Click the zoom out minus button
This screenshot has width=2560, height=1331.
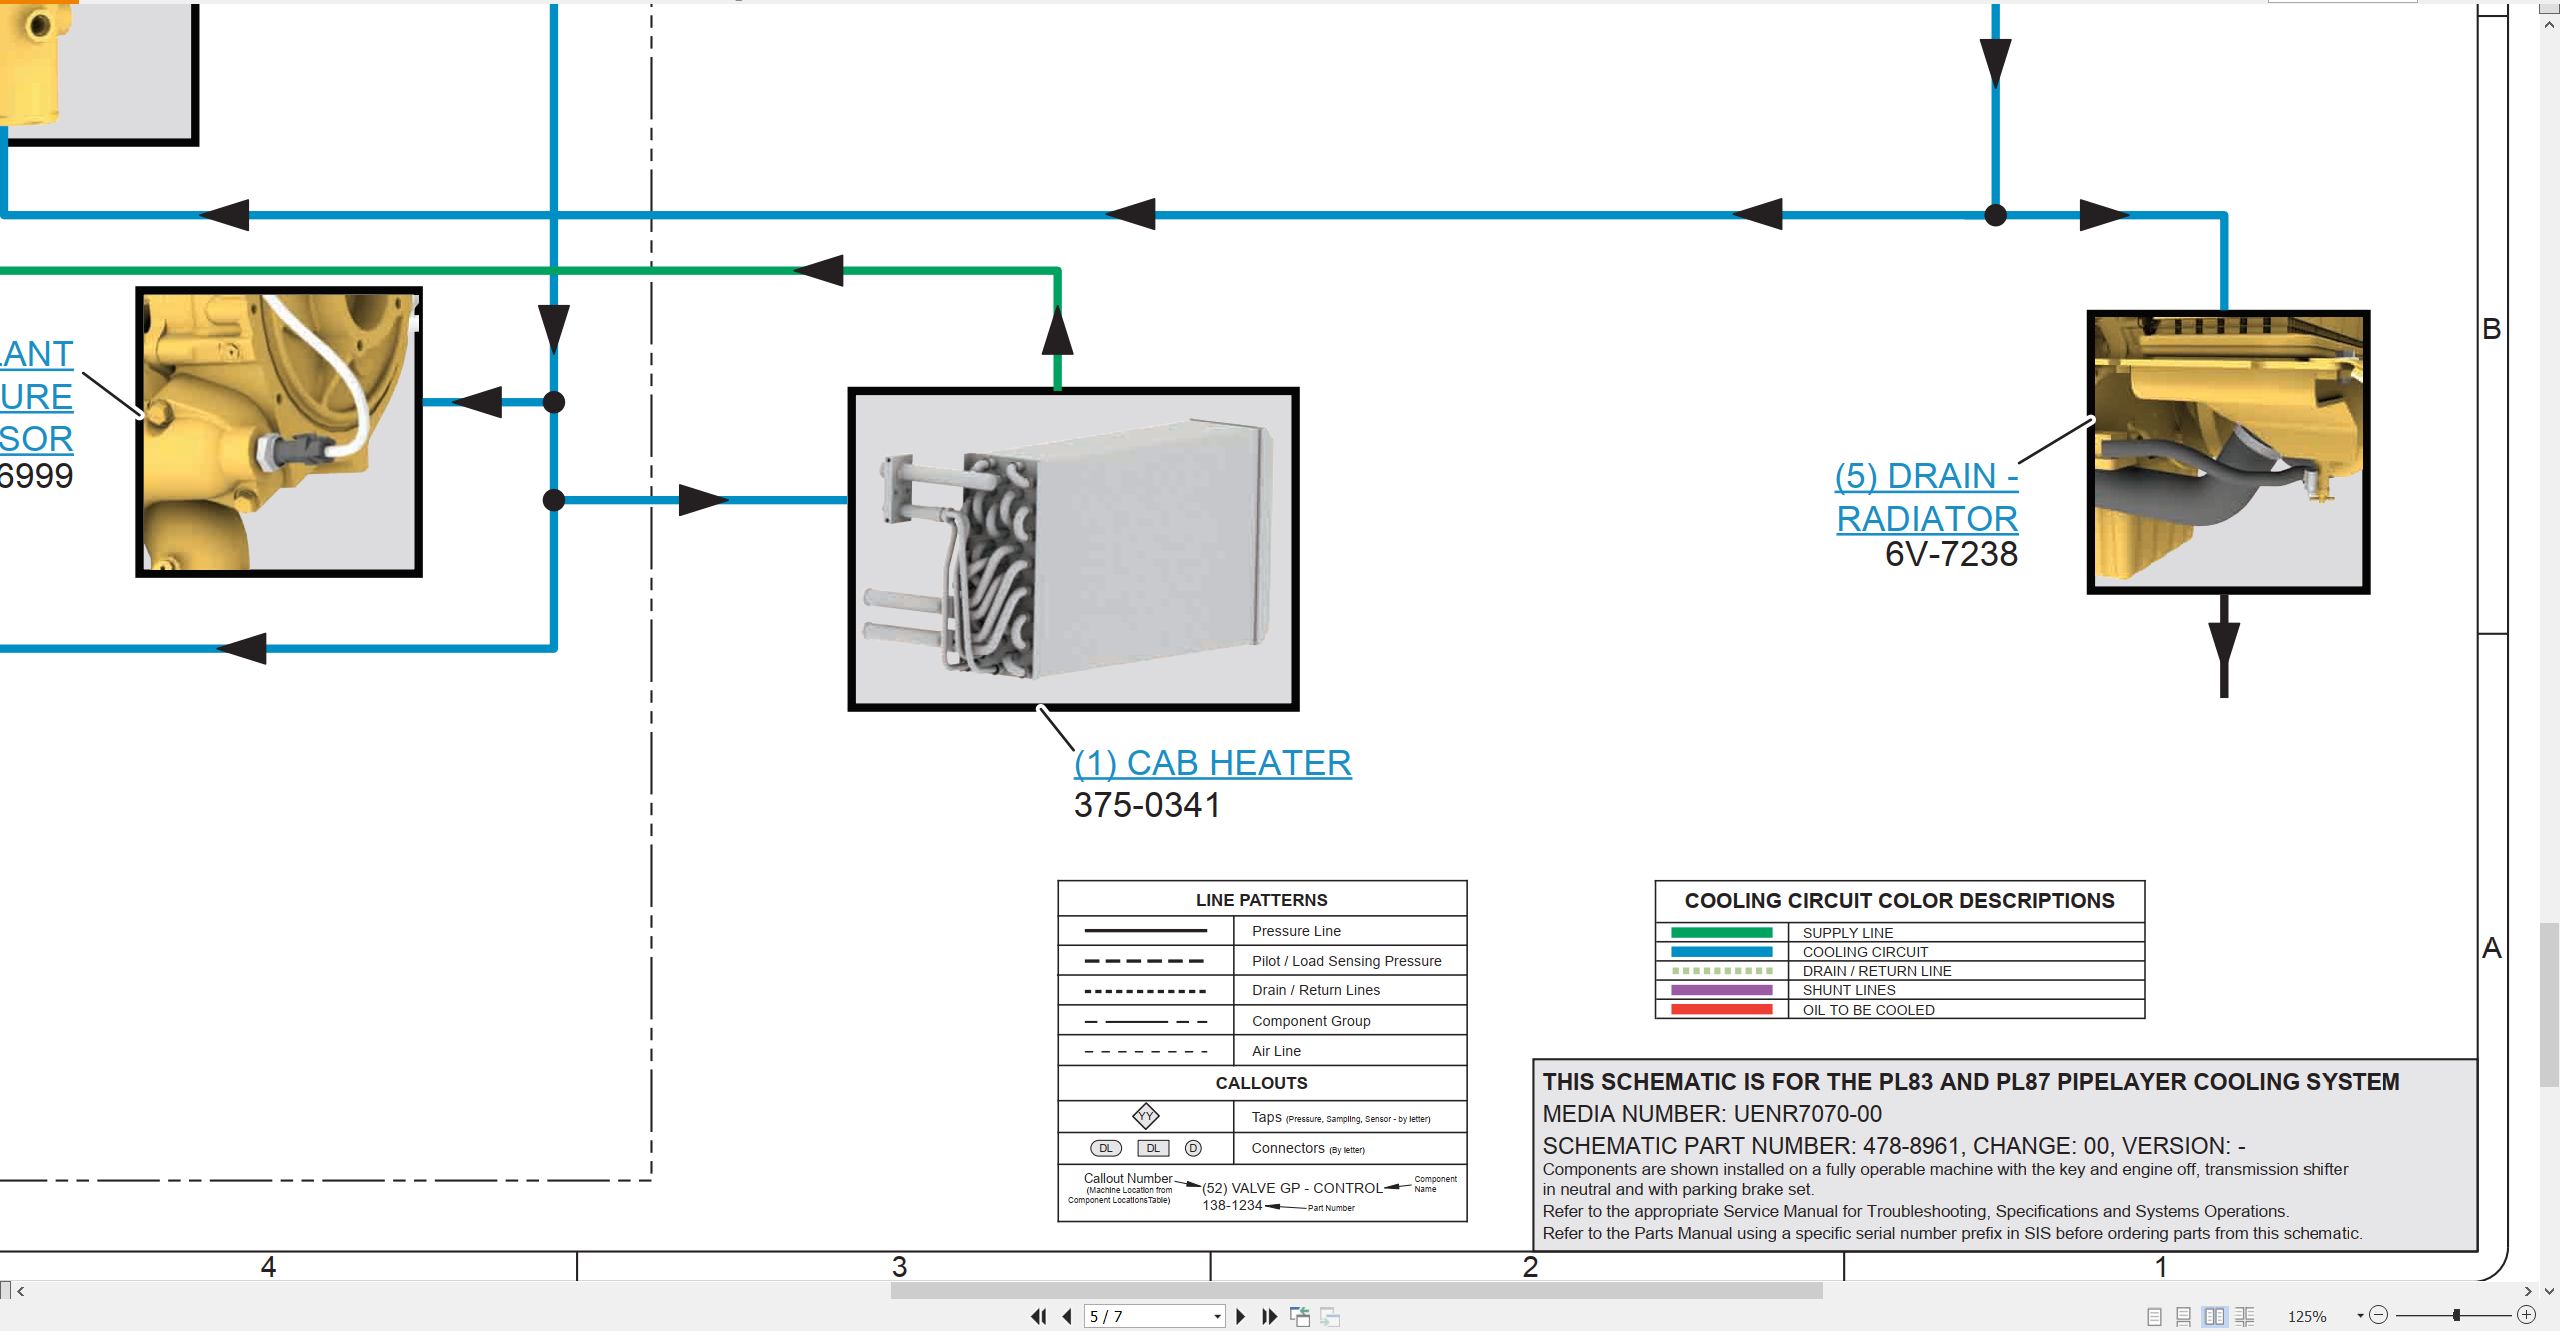(x=2379, y=1315)
